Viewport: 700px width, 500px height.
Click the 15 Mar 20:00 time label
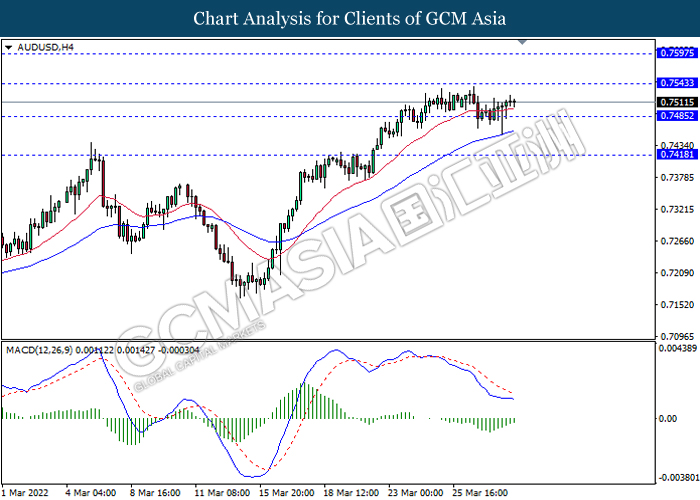pos(286,493)
